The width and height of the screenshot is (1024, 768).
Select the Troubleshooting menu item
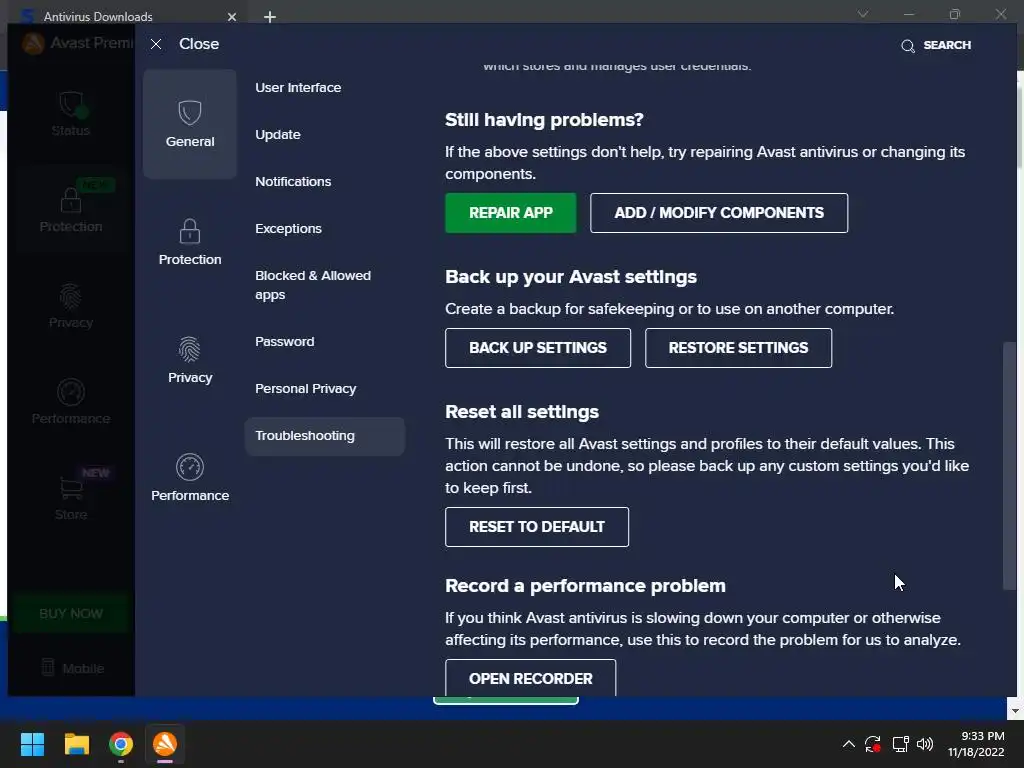(x=325, y=436)
